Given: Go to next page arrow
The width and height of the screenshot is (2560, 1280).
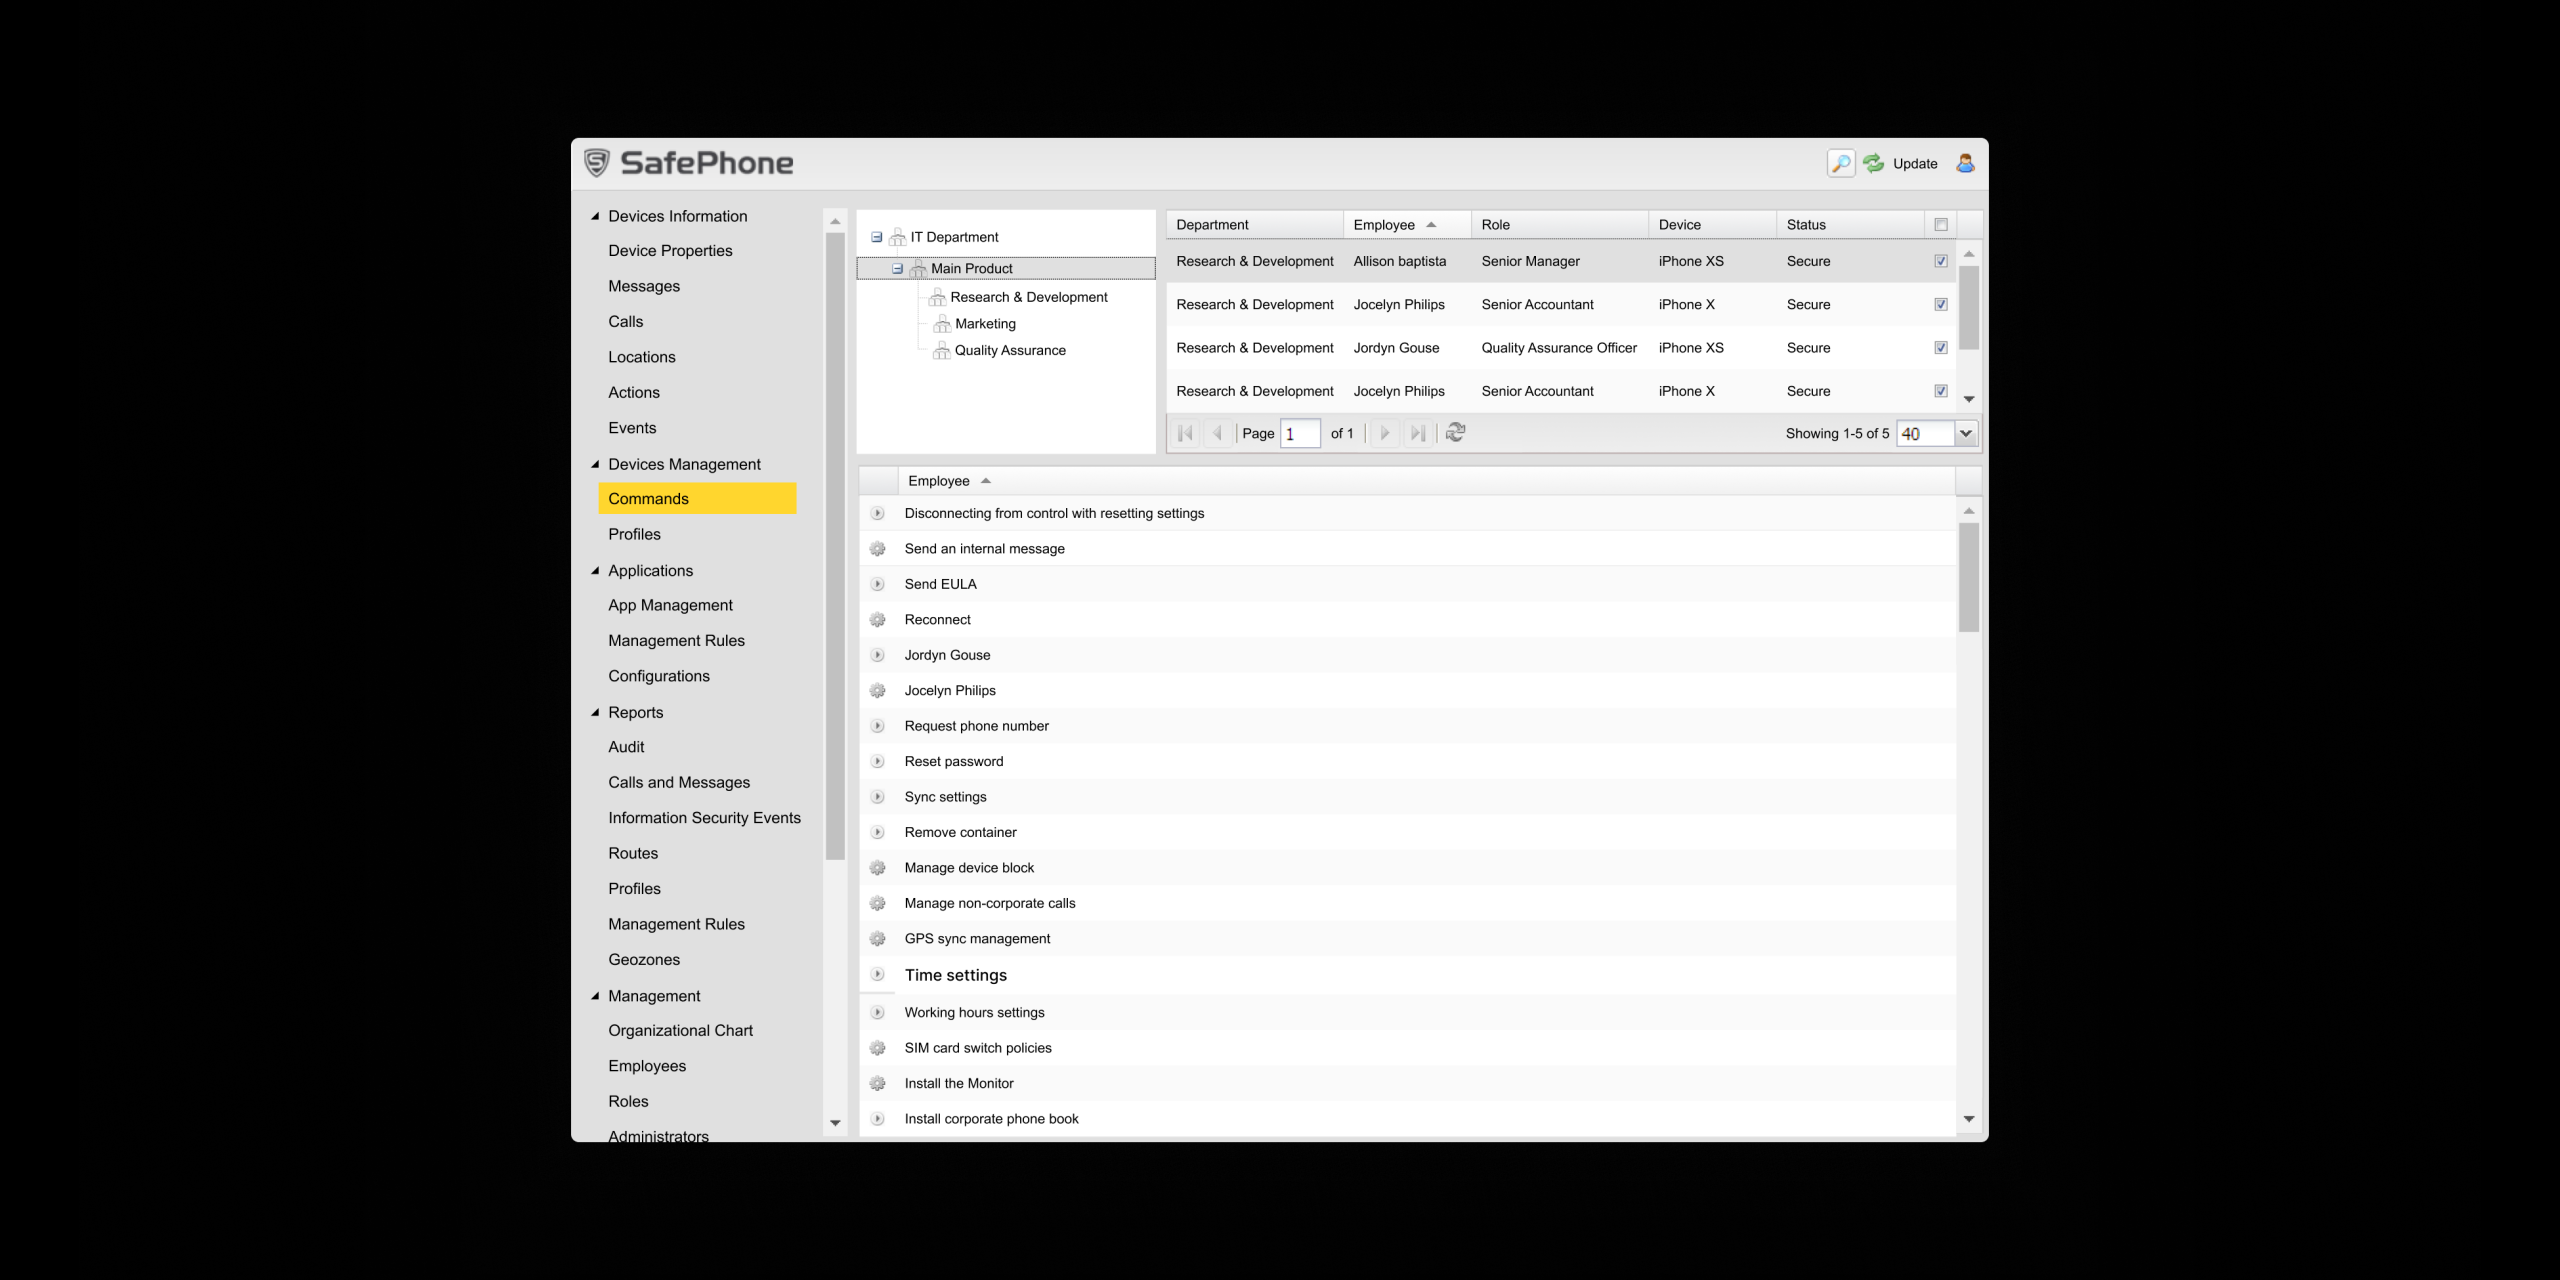Looking at the screenshot, I should [x=1384, y=433].
